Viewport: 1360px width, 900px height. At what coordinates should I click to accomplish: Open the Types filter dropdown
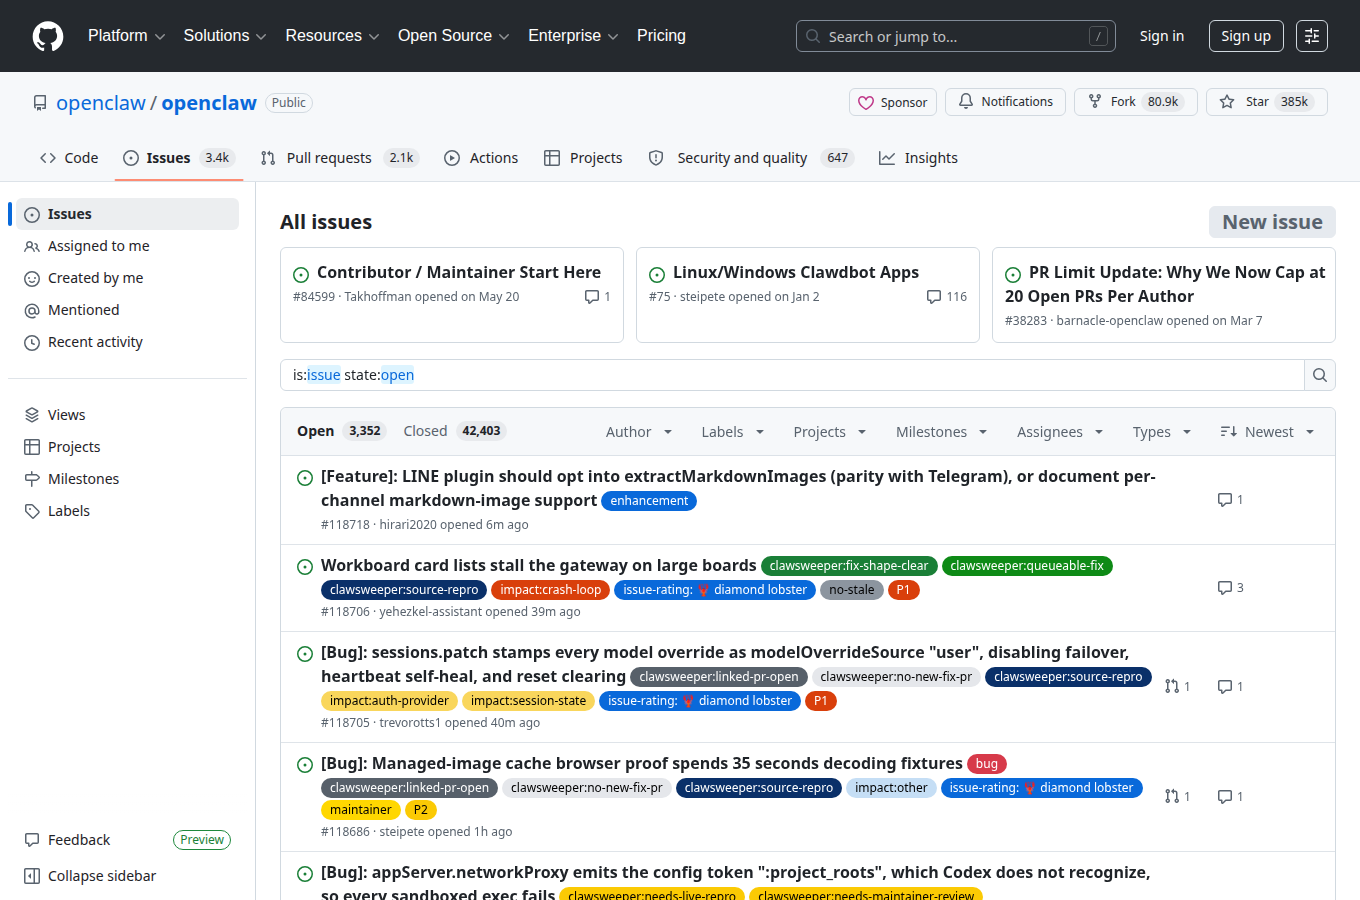1162,432
